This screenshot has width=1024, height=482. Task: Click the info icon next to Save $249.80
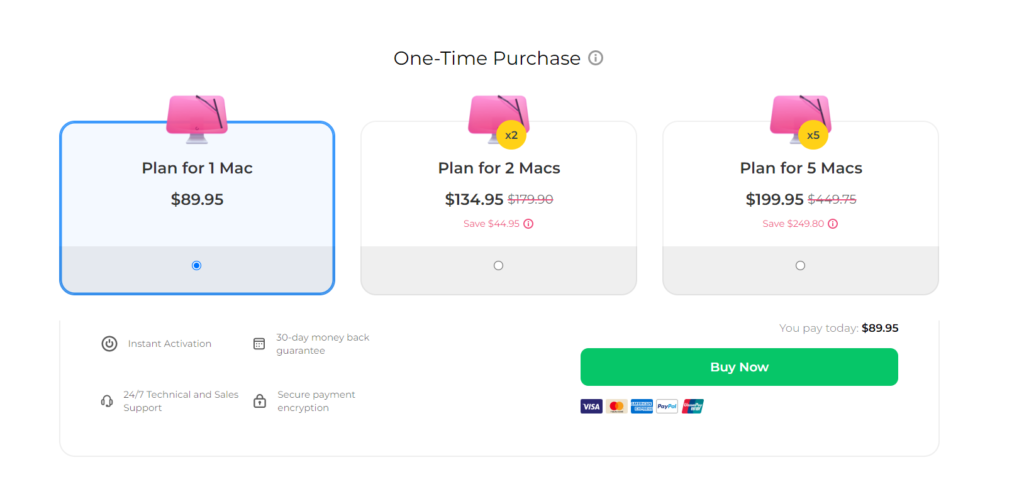tap(833, 224)
